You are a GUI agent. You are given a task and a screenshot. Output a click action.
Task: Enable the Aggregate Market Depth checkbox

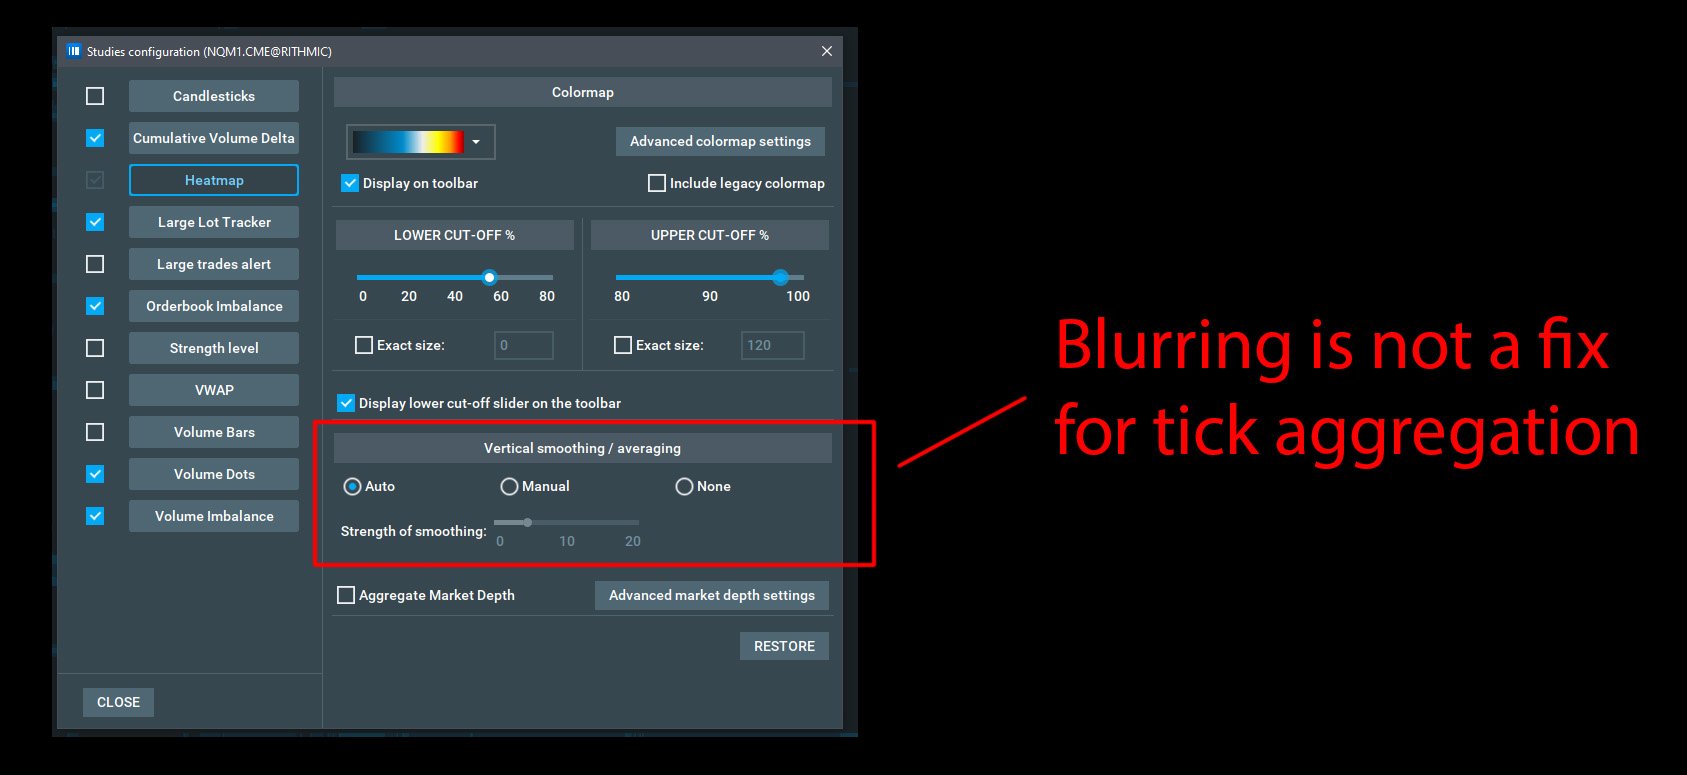(x=346, y=595)
